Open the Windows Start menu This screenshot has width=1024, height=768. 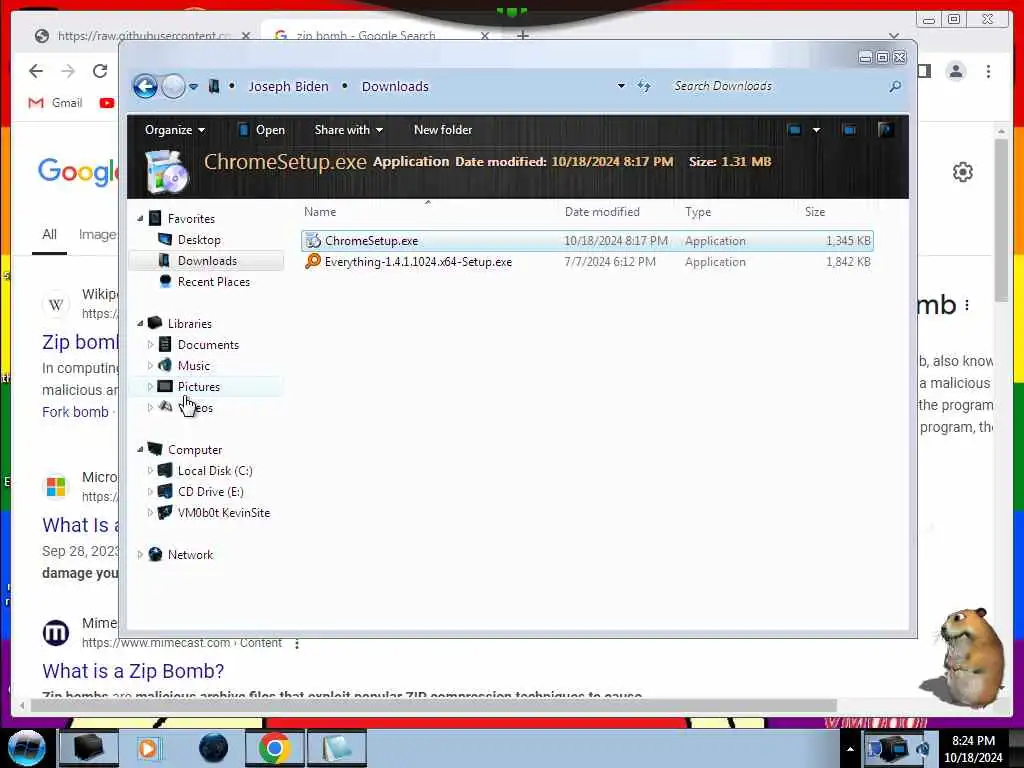coord(26,748)
